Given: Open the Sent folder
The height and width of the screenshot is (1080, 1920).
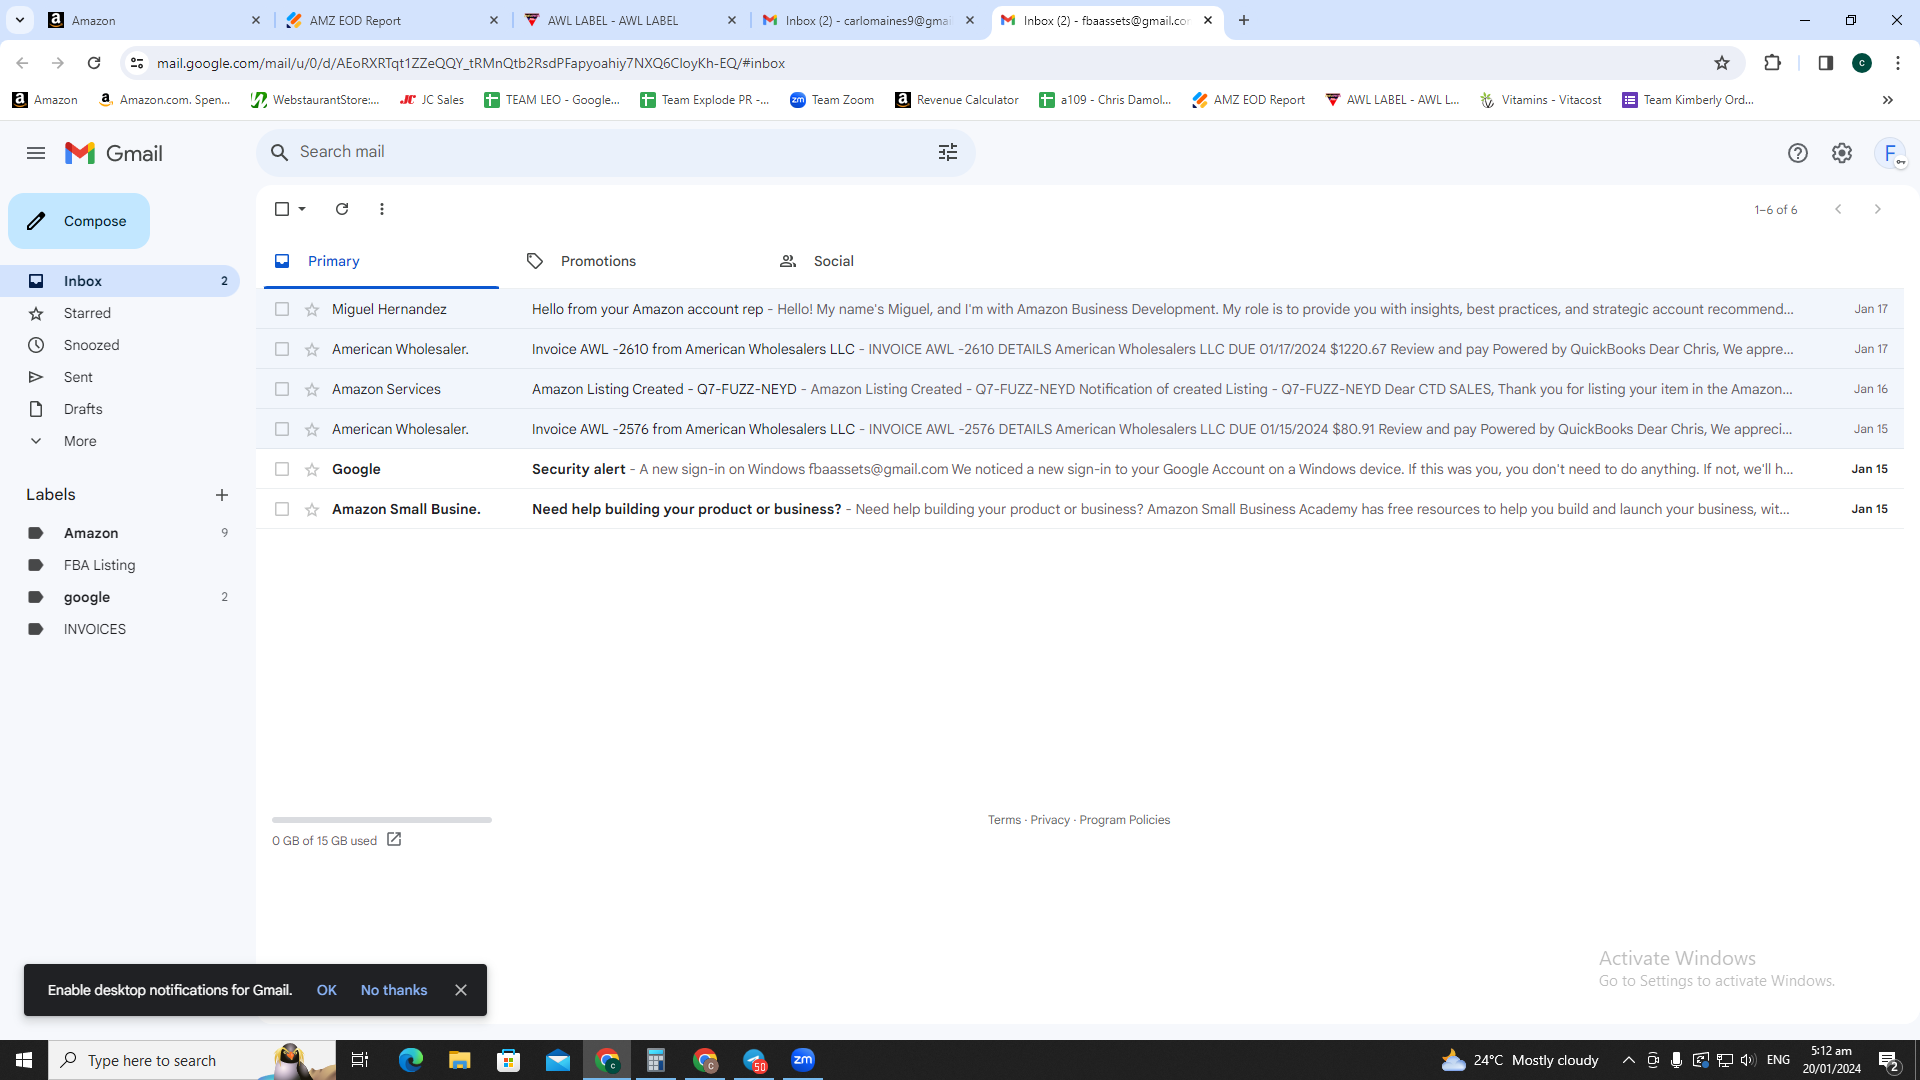Looking at the screenshot, I should coord(120,377).
